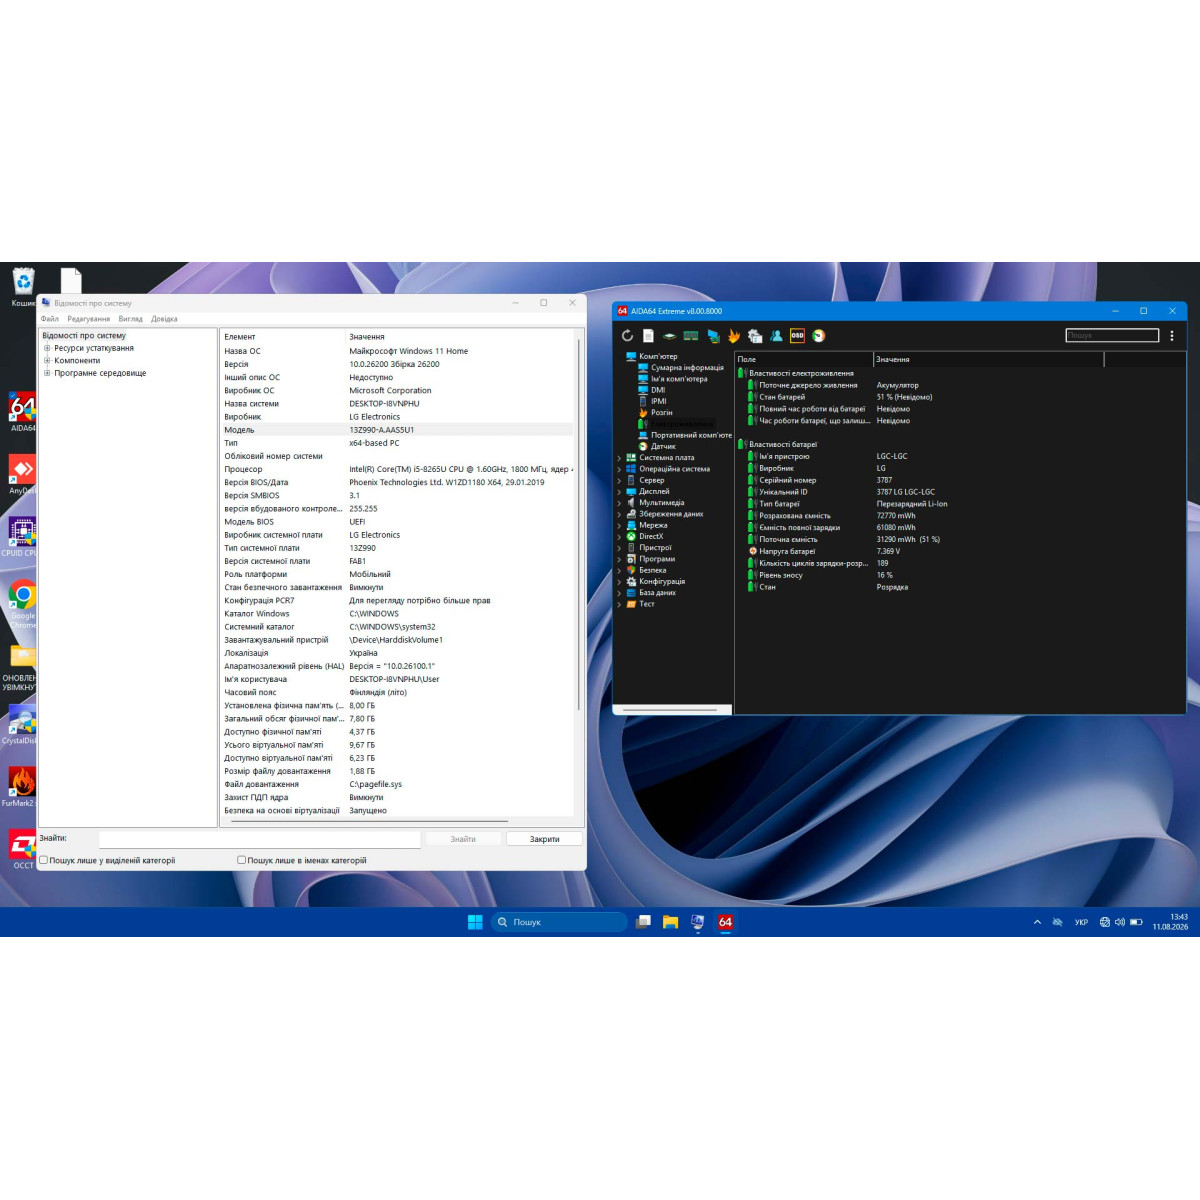Screen dimensions: 1200x1200
Task: Select the 'Процесор' row in System Information
Action: [x=397, y=469]
